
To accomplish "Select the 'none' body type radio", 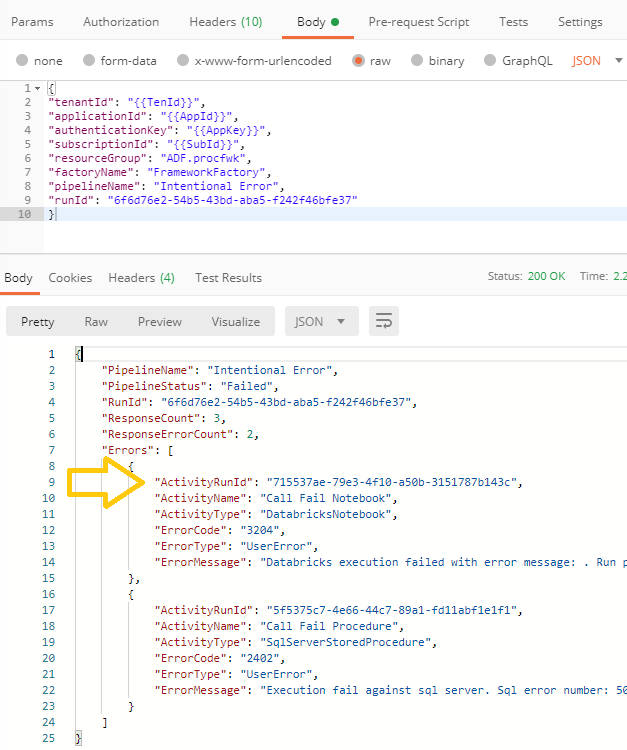I will click(x=23, y=61).
